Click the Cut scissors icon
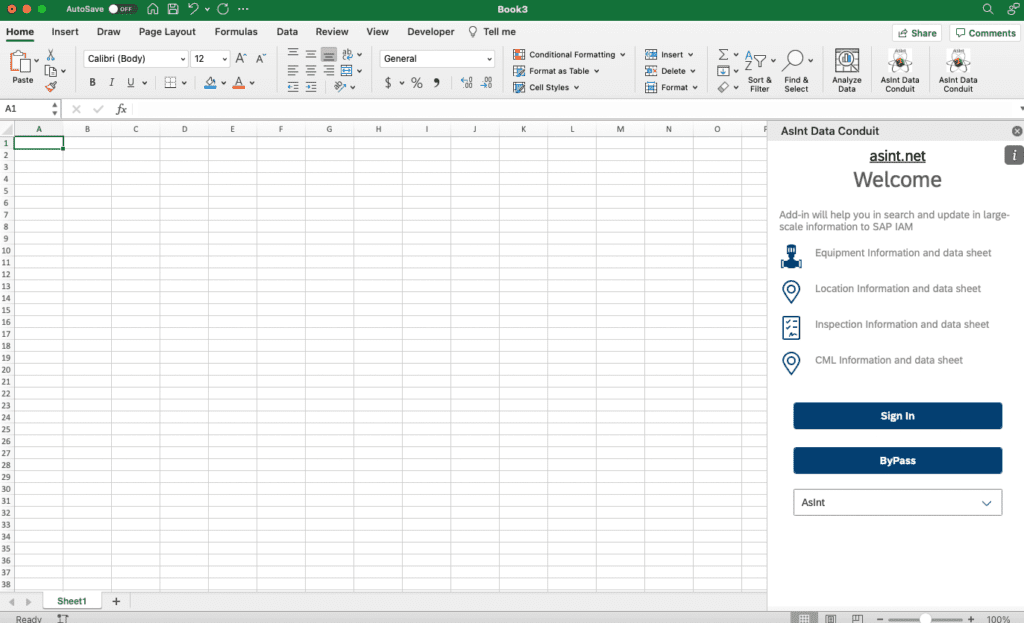 coord(50,56)
